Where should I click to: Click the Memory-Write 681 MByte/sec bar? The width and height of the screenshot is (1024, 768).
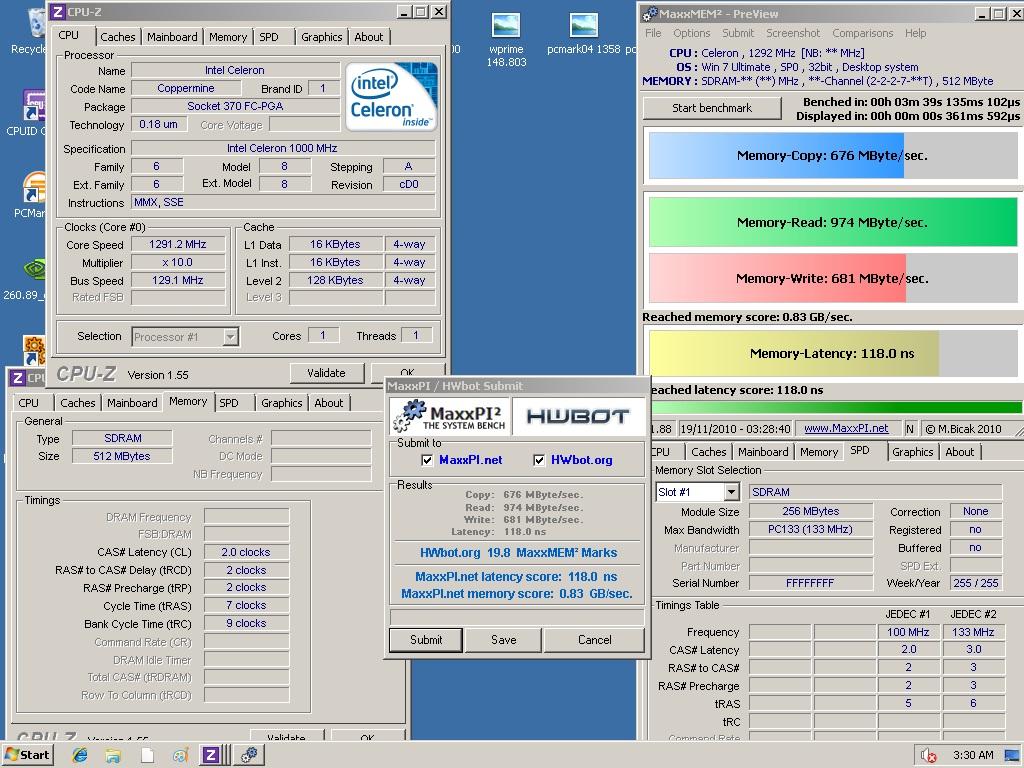833,278
